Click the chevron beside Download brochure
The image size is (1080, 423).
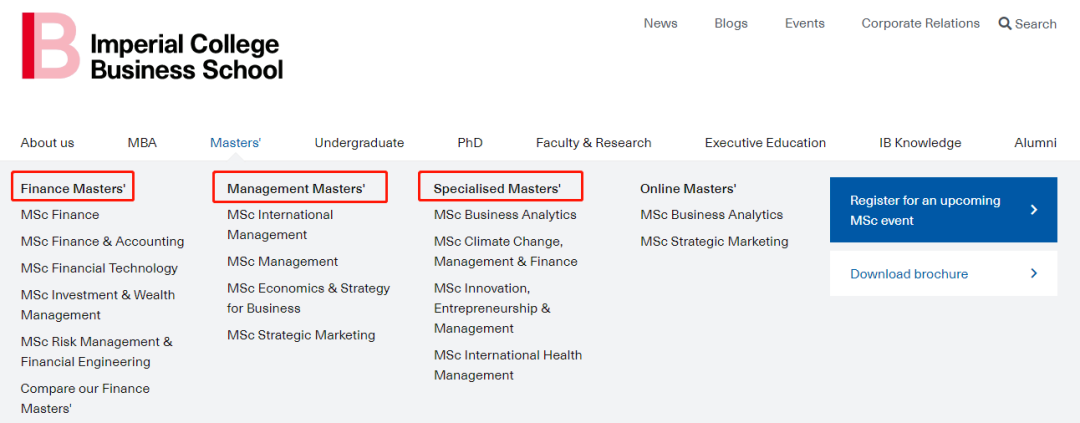click(x=1033, y=274)
